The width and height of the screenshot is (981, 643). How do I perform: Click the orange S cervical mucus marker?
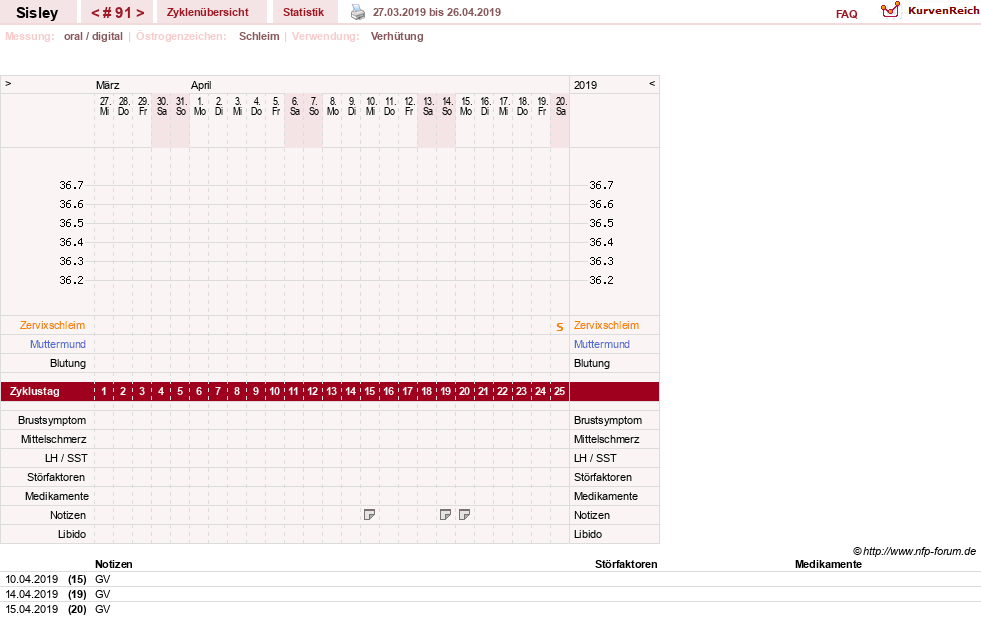560,327
